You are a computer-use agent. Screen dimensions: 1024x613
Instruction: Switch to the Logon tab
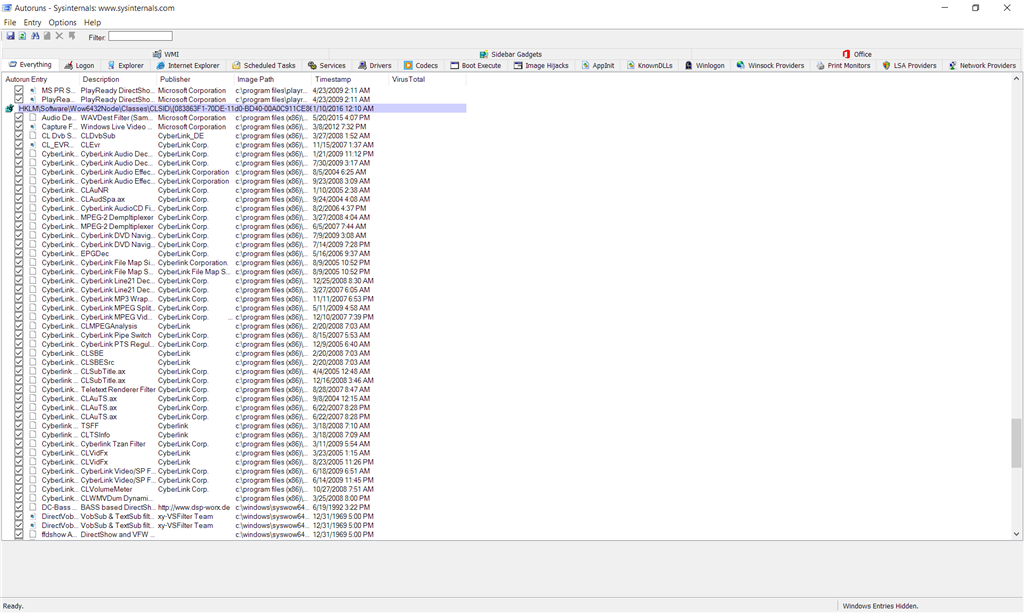pyautogui.click(x=79, y=65)
